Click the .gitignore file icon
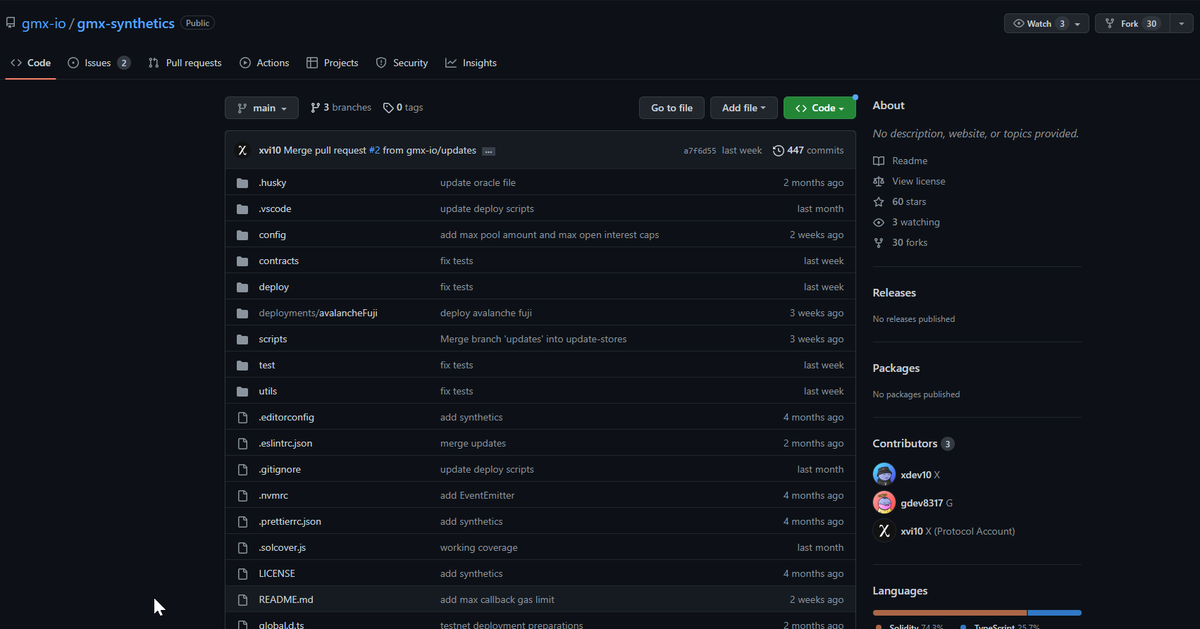Viewport: 1200px width, 629px height. coord(242,469)
